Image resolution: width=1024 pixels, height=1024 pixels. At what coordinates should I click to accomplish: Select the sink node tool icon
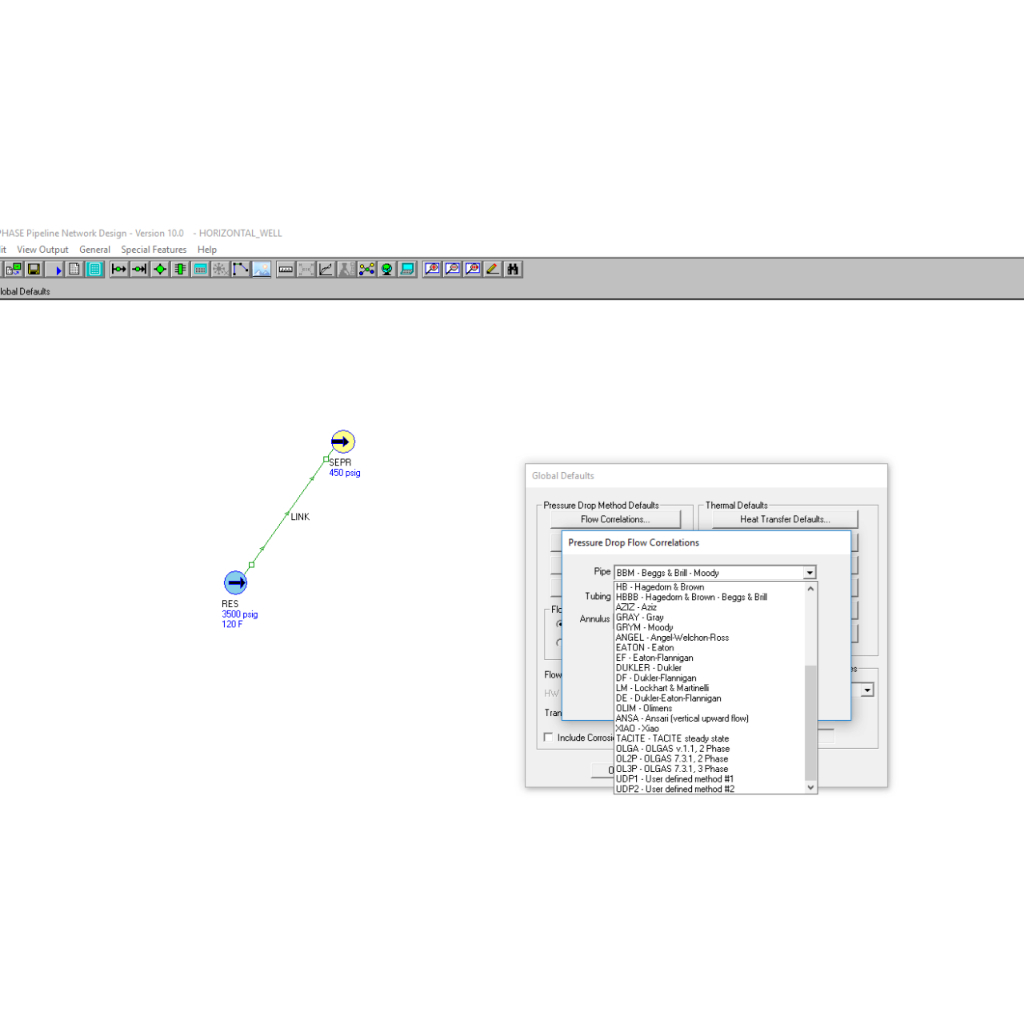click(139, 269)
